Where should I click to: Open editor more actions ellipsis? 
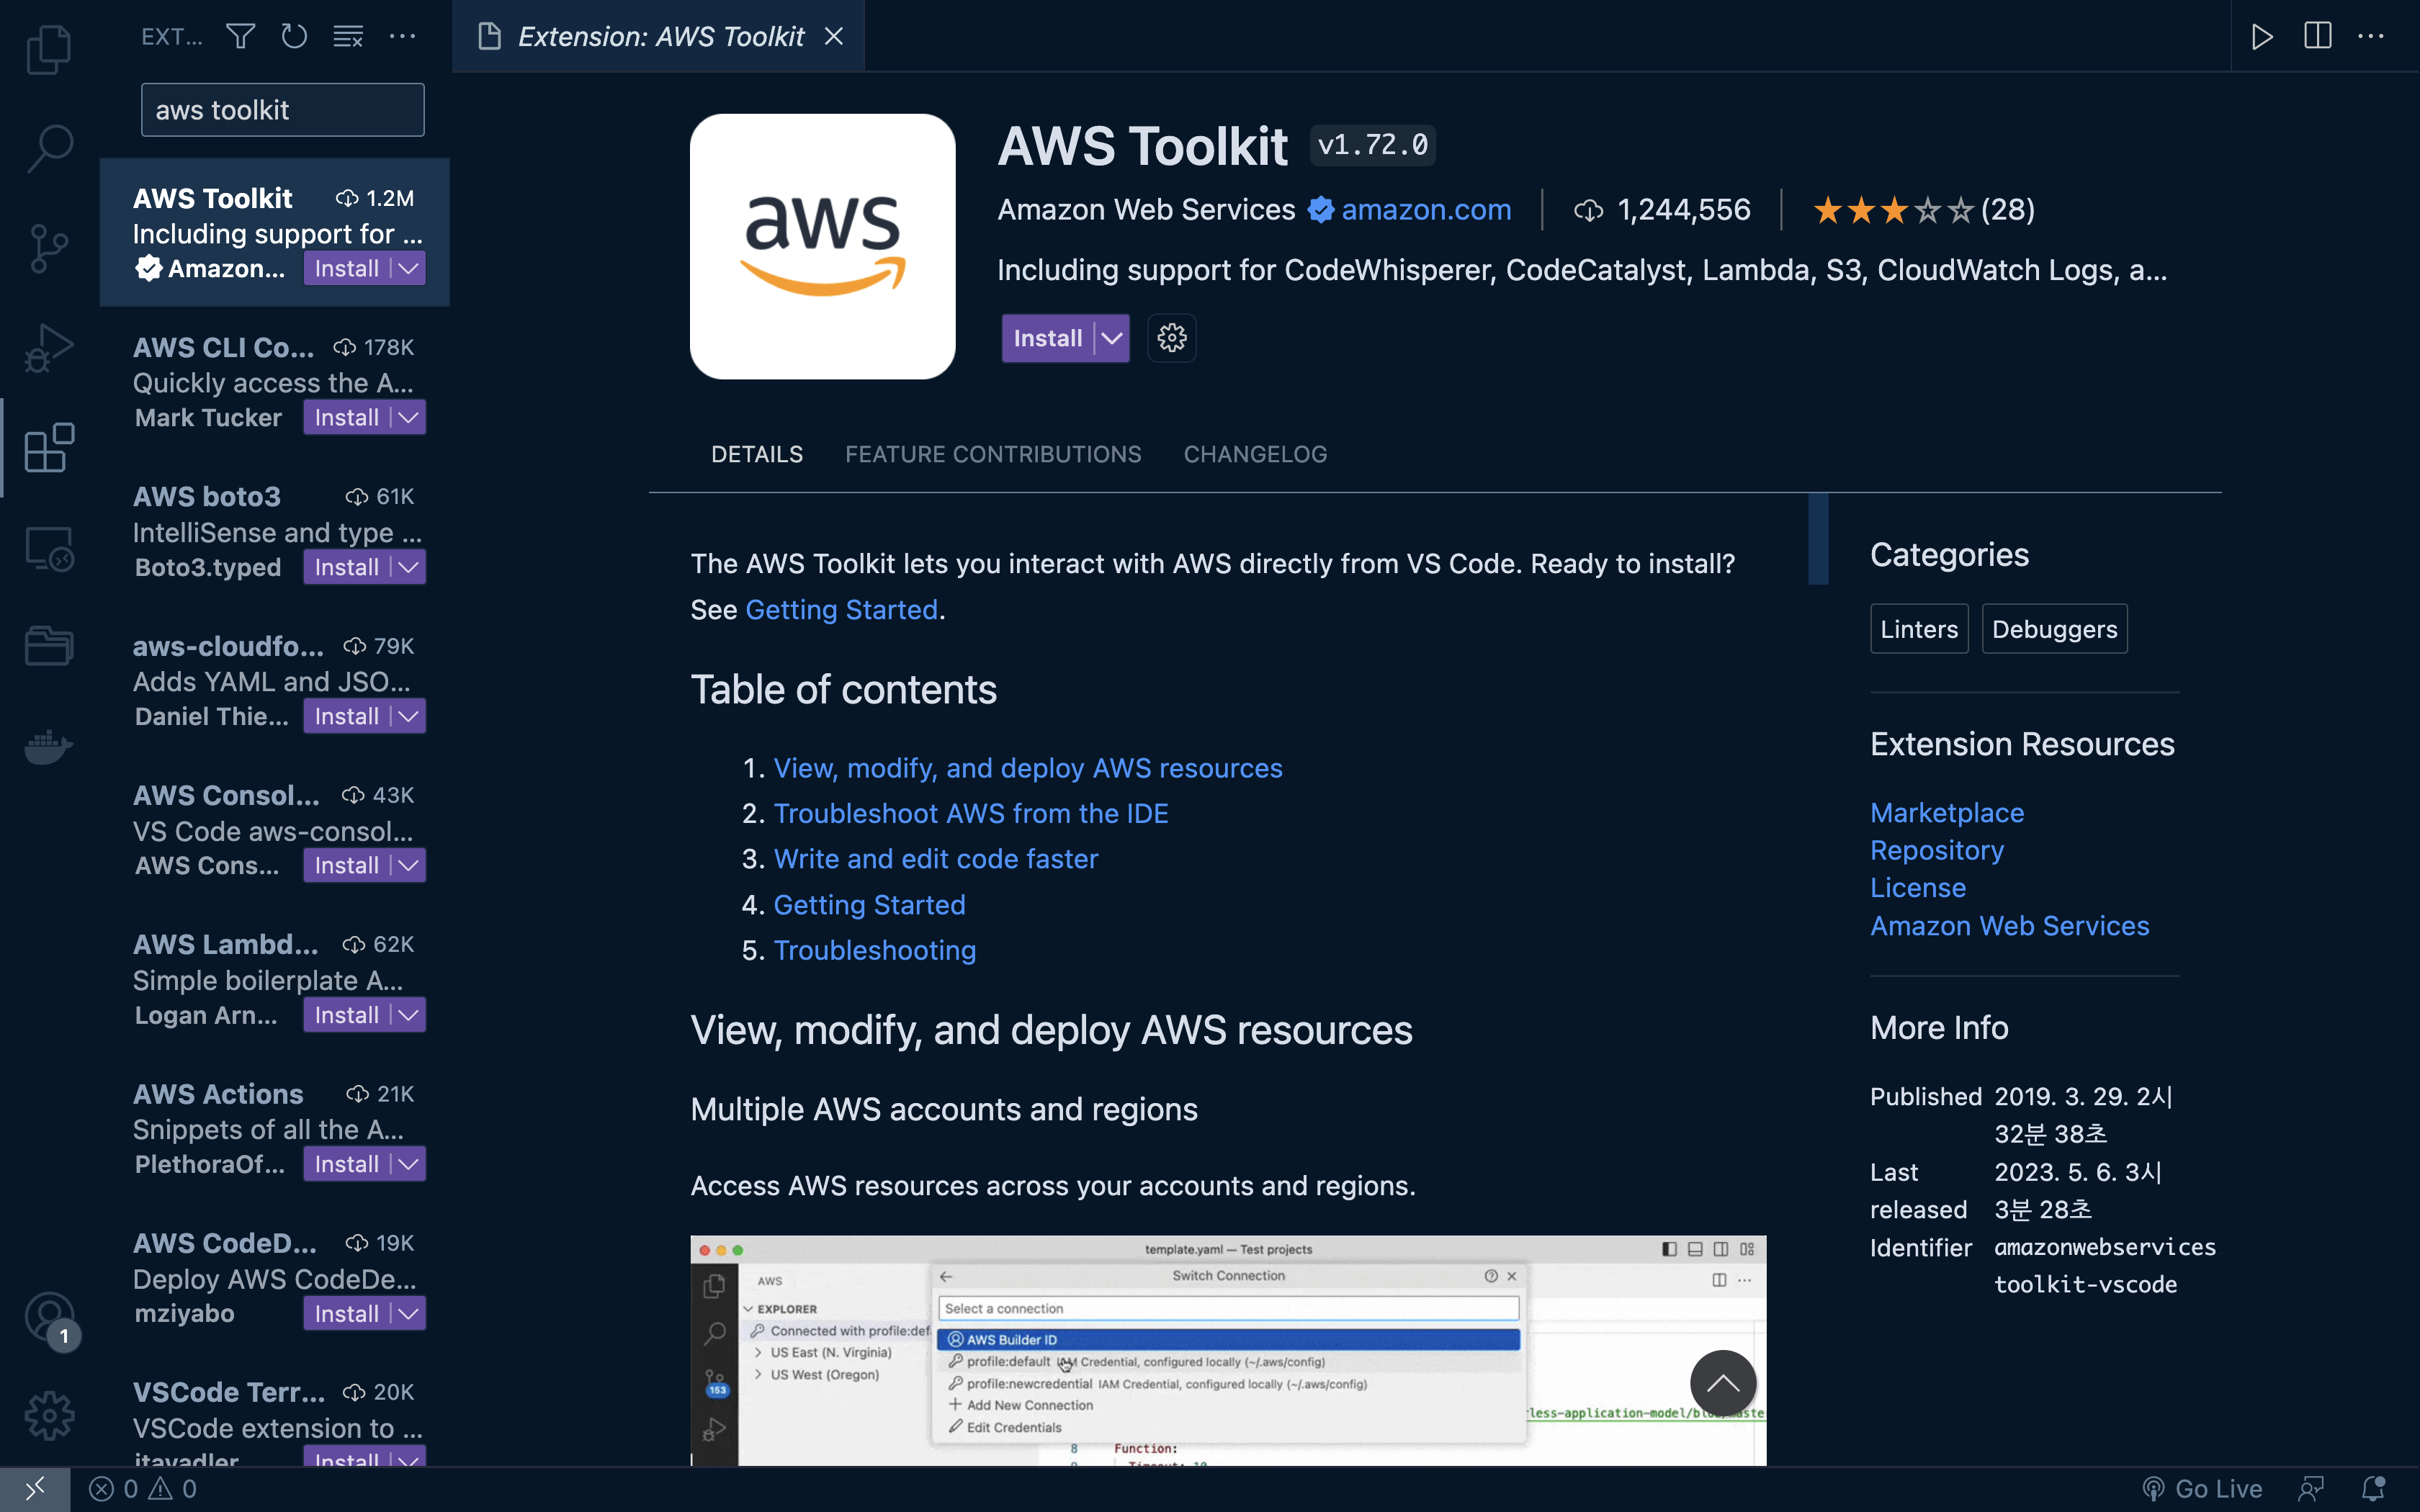pyautogui.click(x=2371, y=37)
